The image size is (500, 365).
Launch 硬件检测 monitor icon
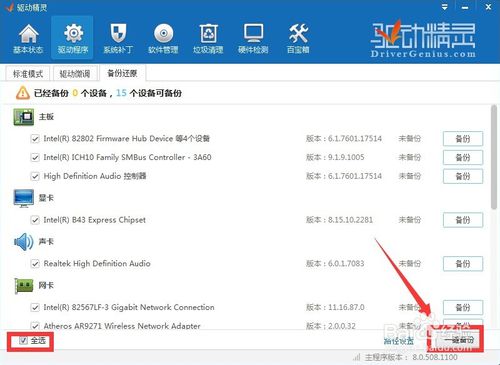click(x=253, y=39)
